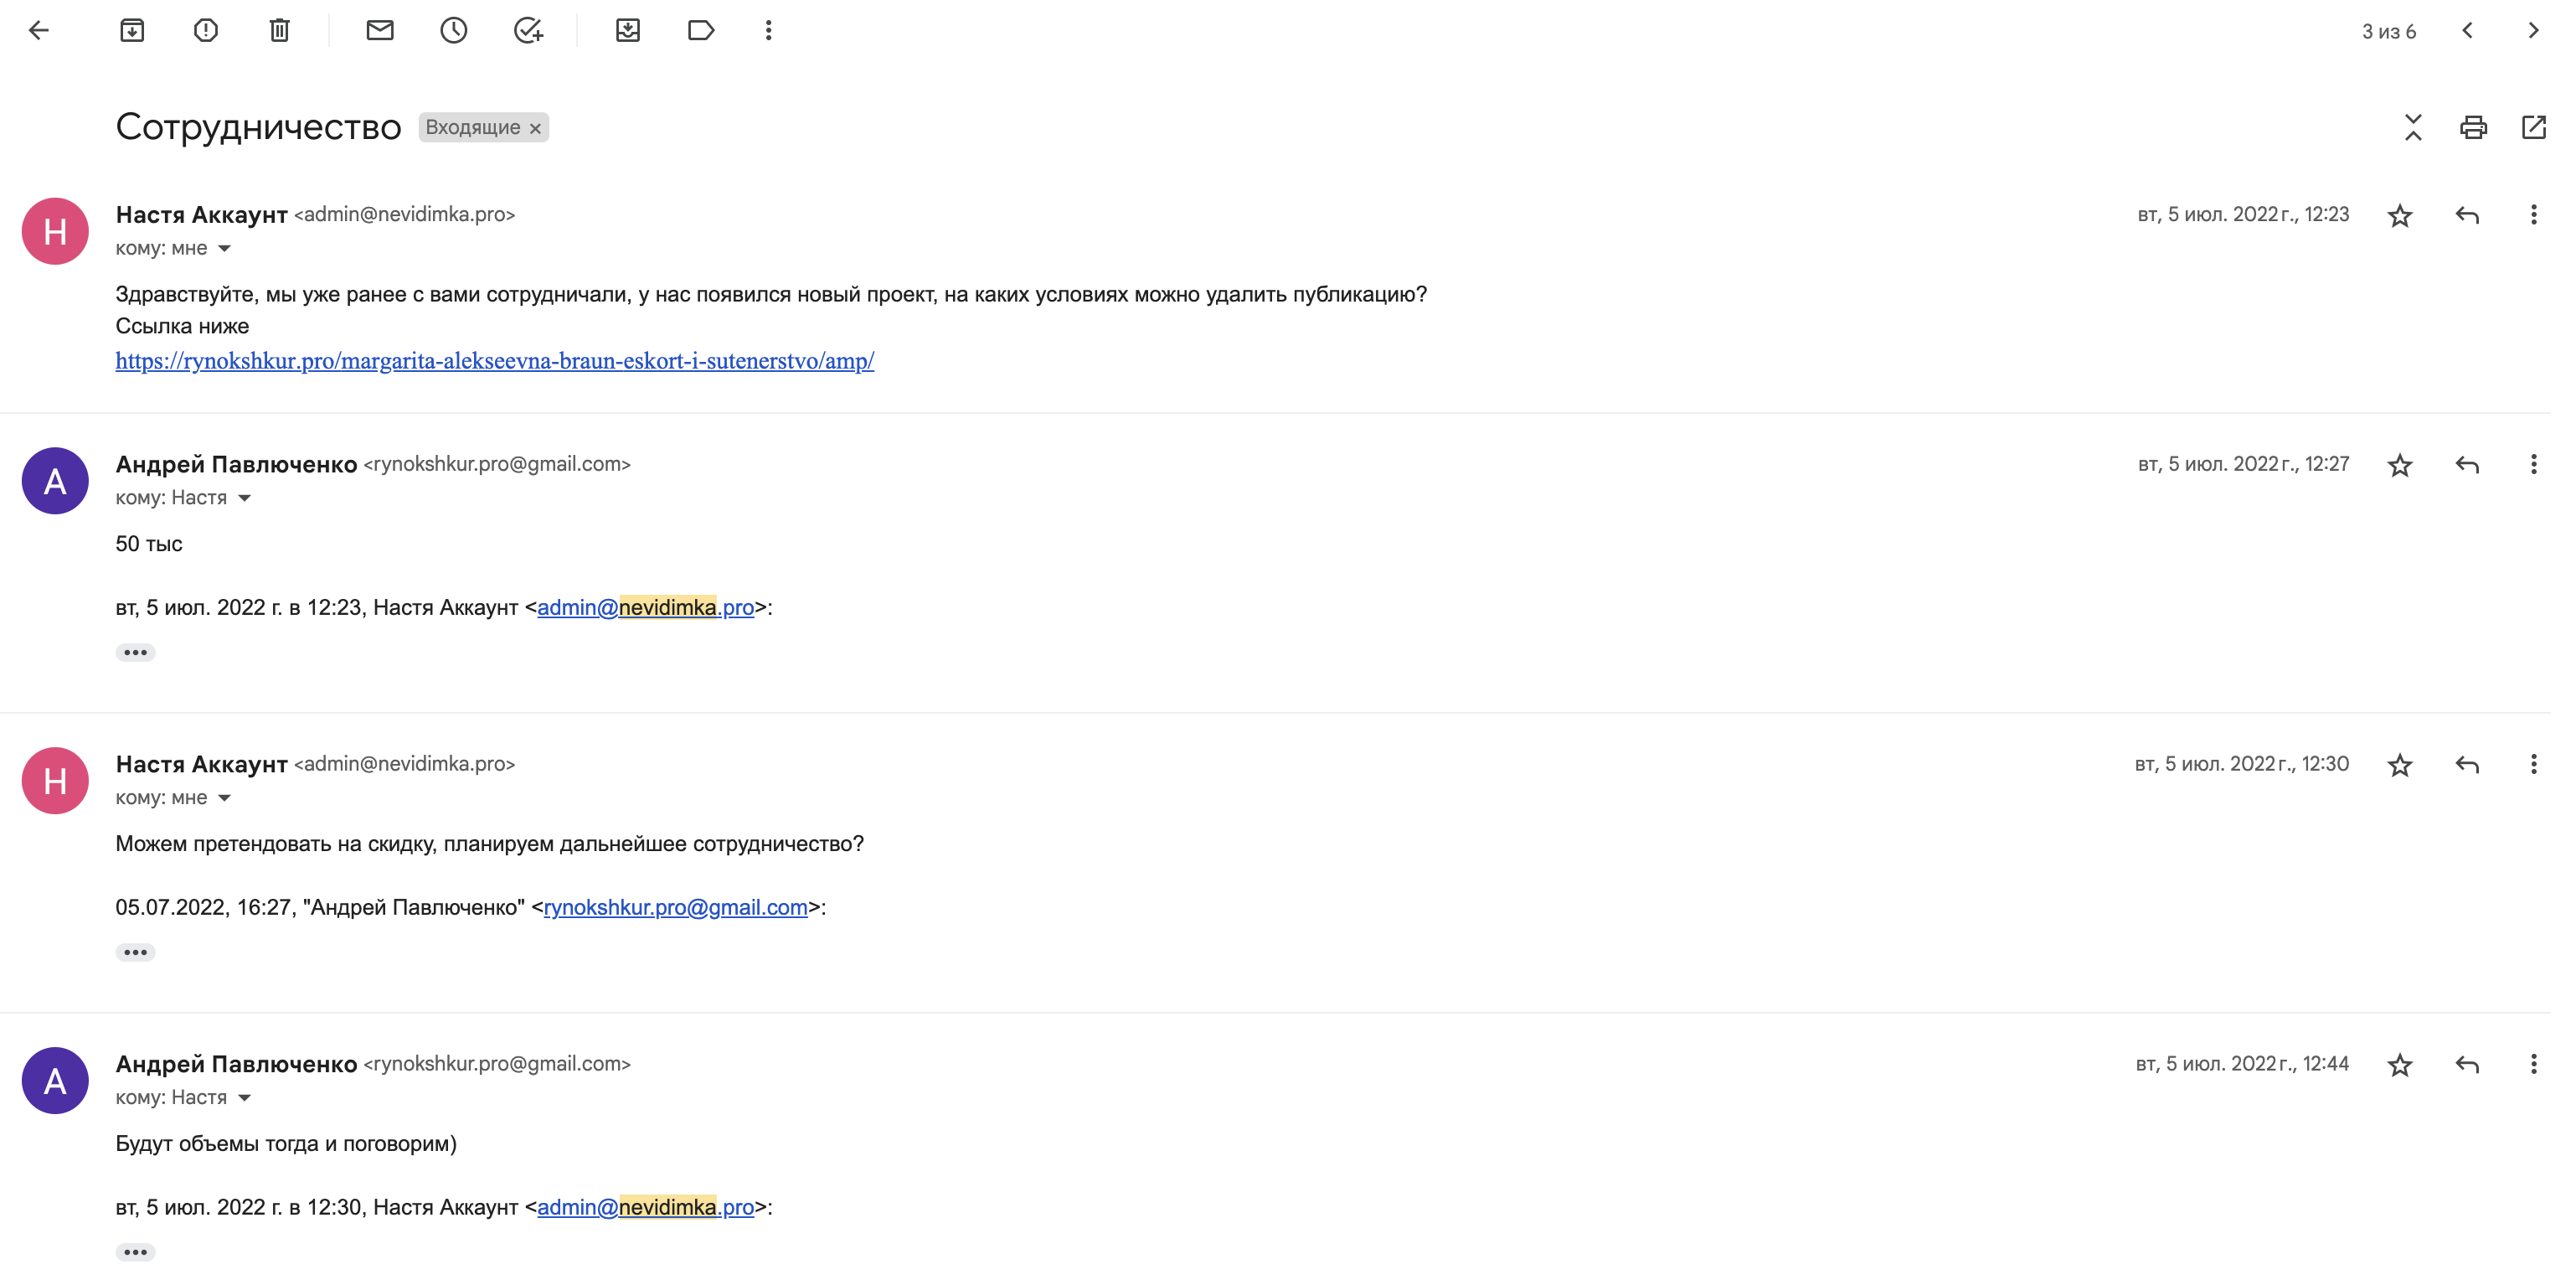
Task: Open the Move to menu icon
Action: coord(628,30)
